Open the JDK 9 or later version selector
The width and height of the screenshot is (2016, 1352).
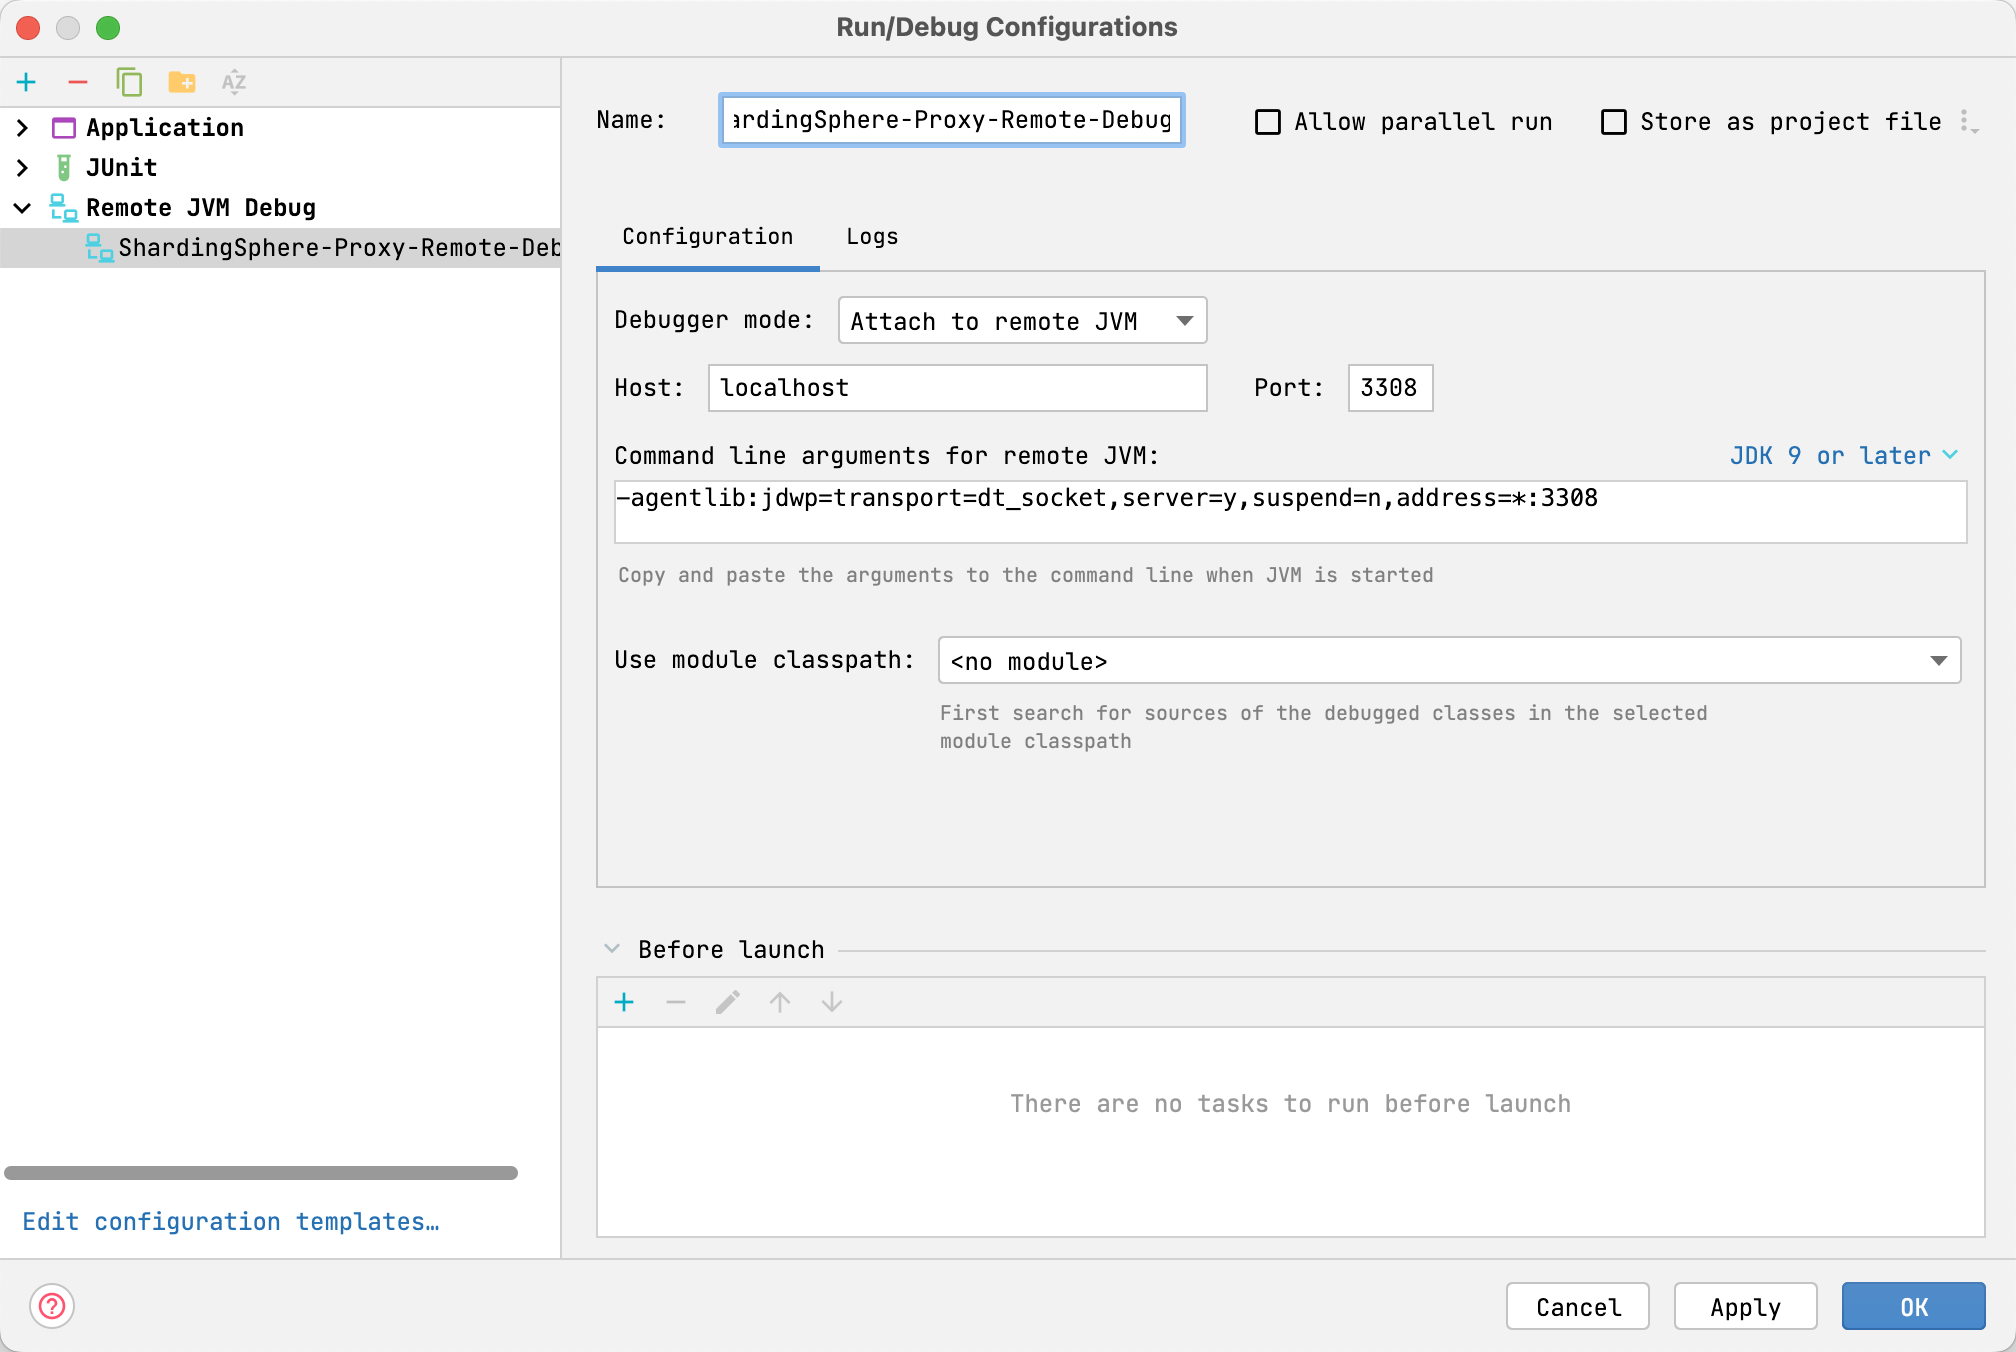pyautogui.click(x=1844, y=455)
